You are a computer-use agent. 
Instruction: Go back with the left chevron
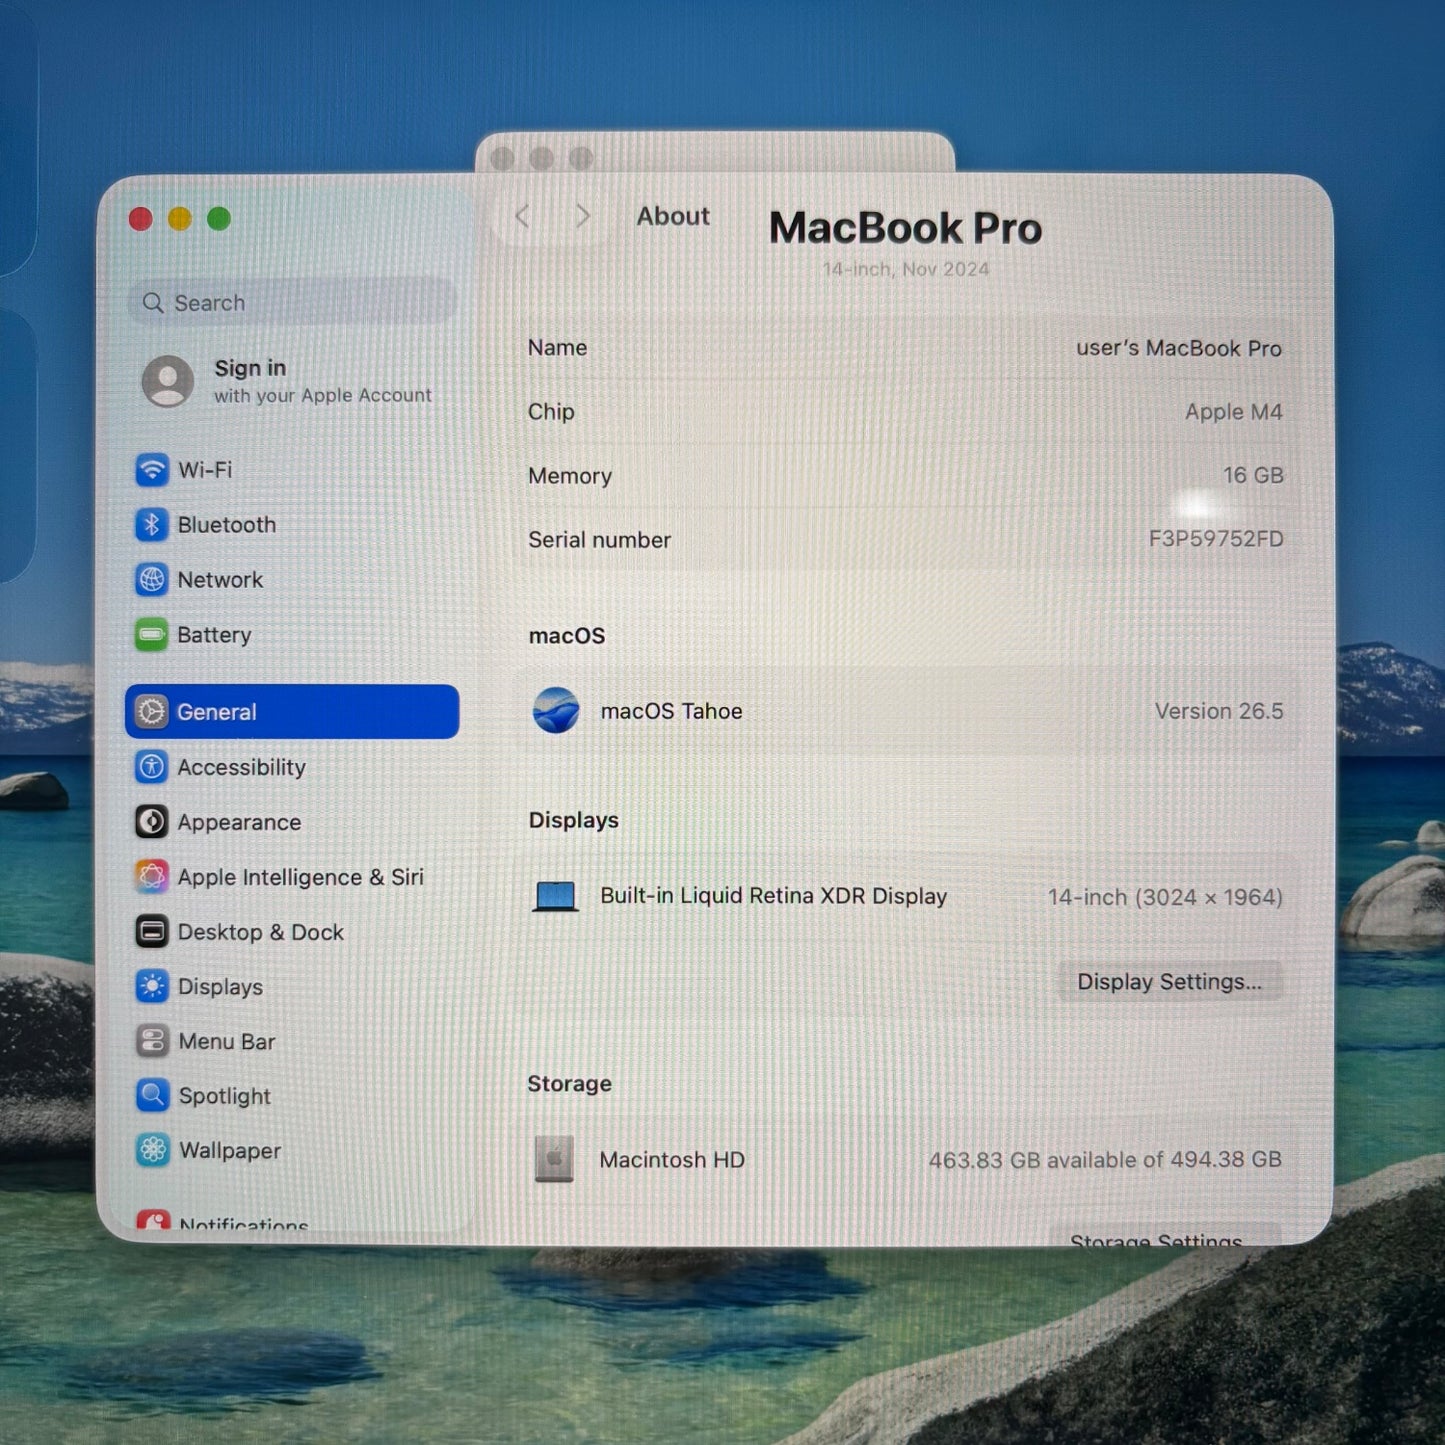[x=522, y=216]
